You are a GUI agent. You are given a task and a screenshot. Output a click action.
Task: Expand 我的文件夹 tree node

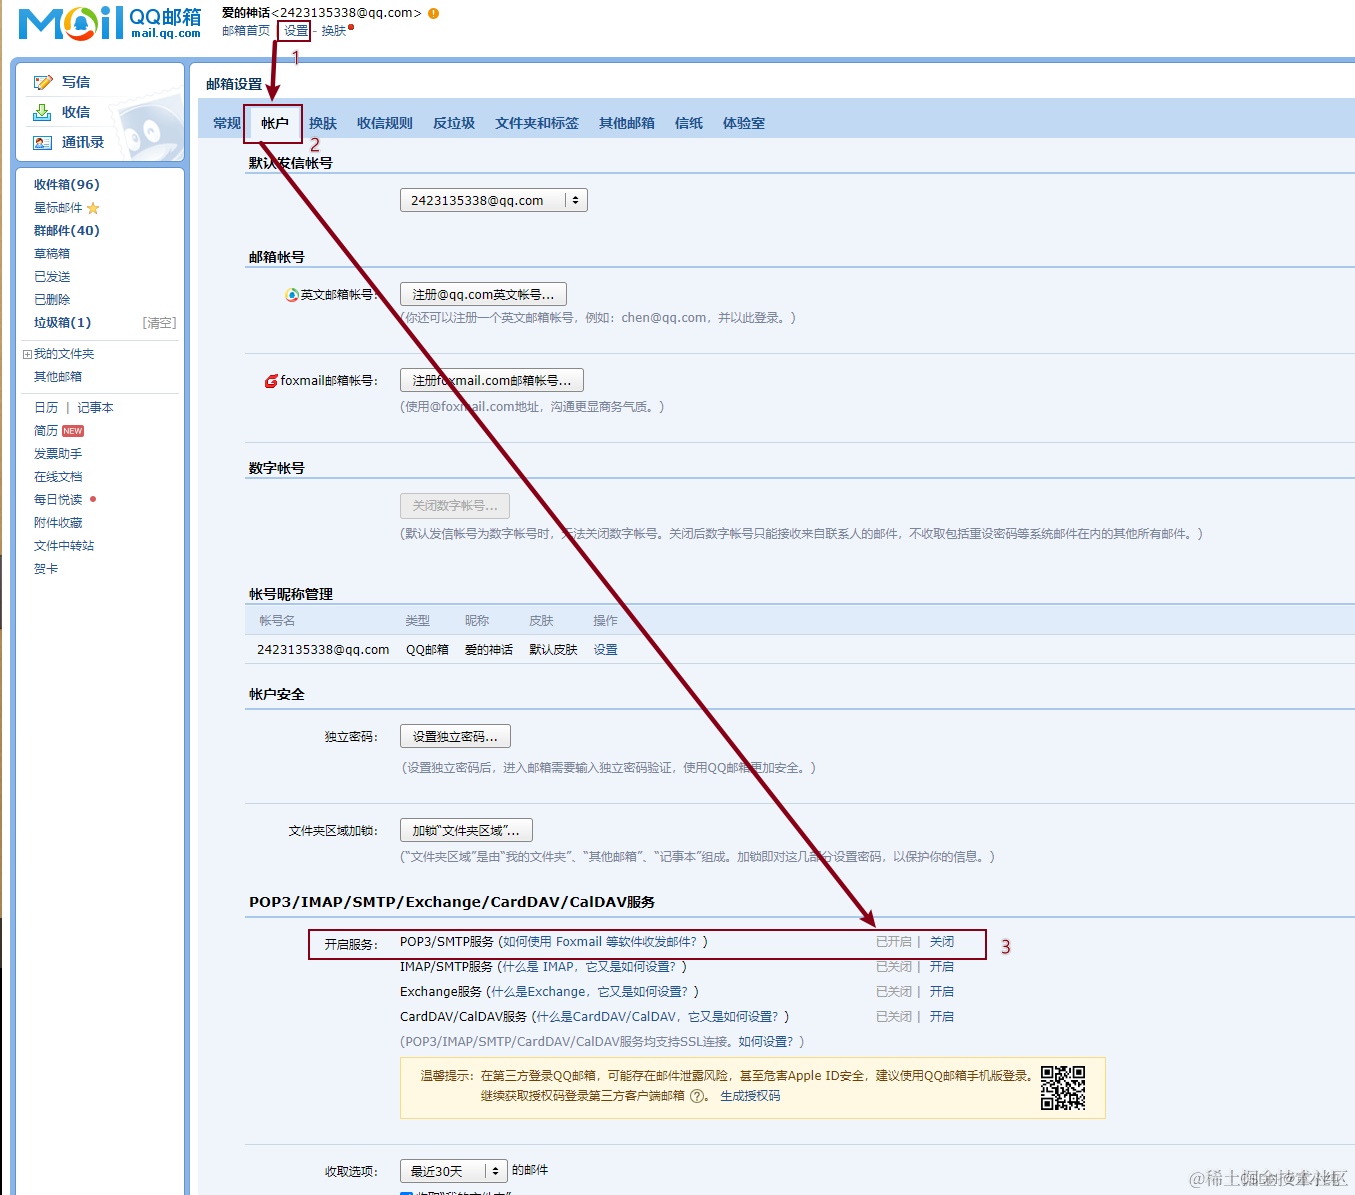click(27, 354)
